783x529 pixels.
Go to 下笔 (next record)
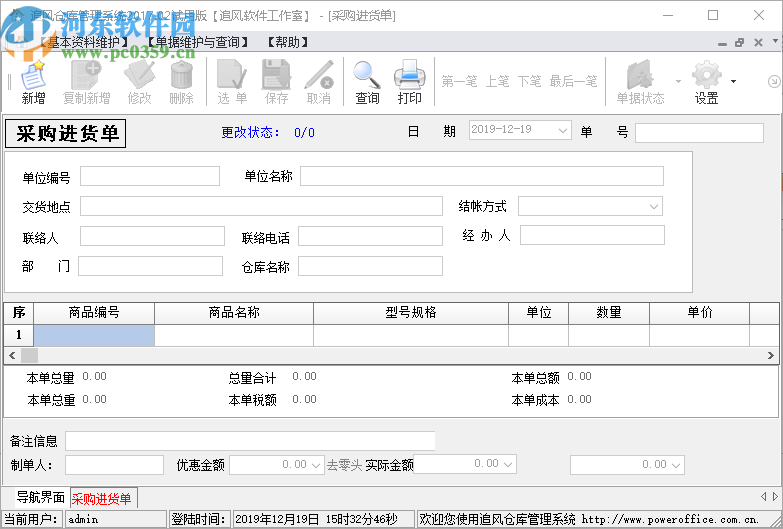[x=529, y=81]
